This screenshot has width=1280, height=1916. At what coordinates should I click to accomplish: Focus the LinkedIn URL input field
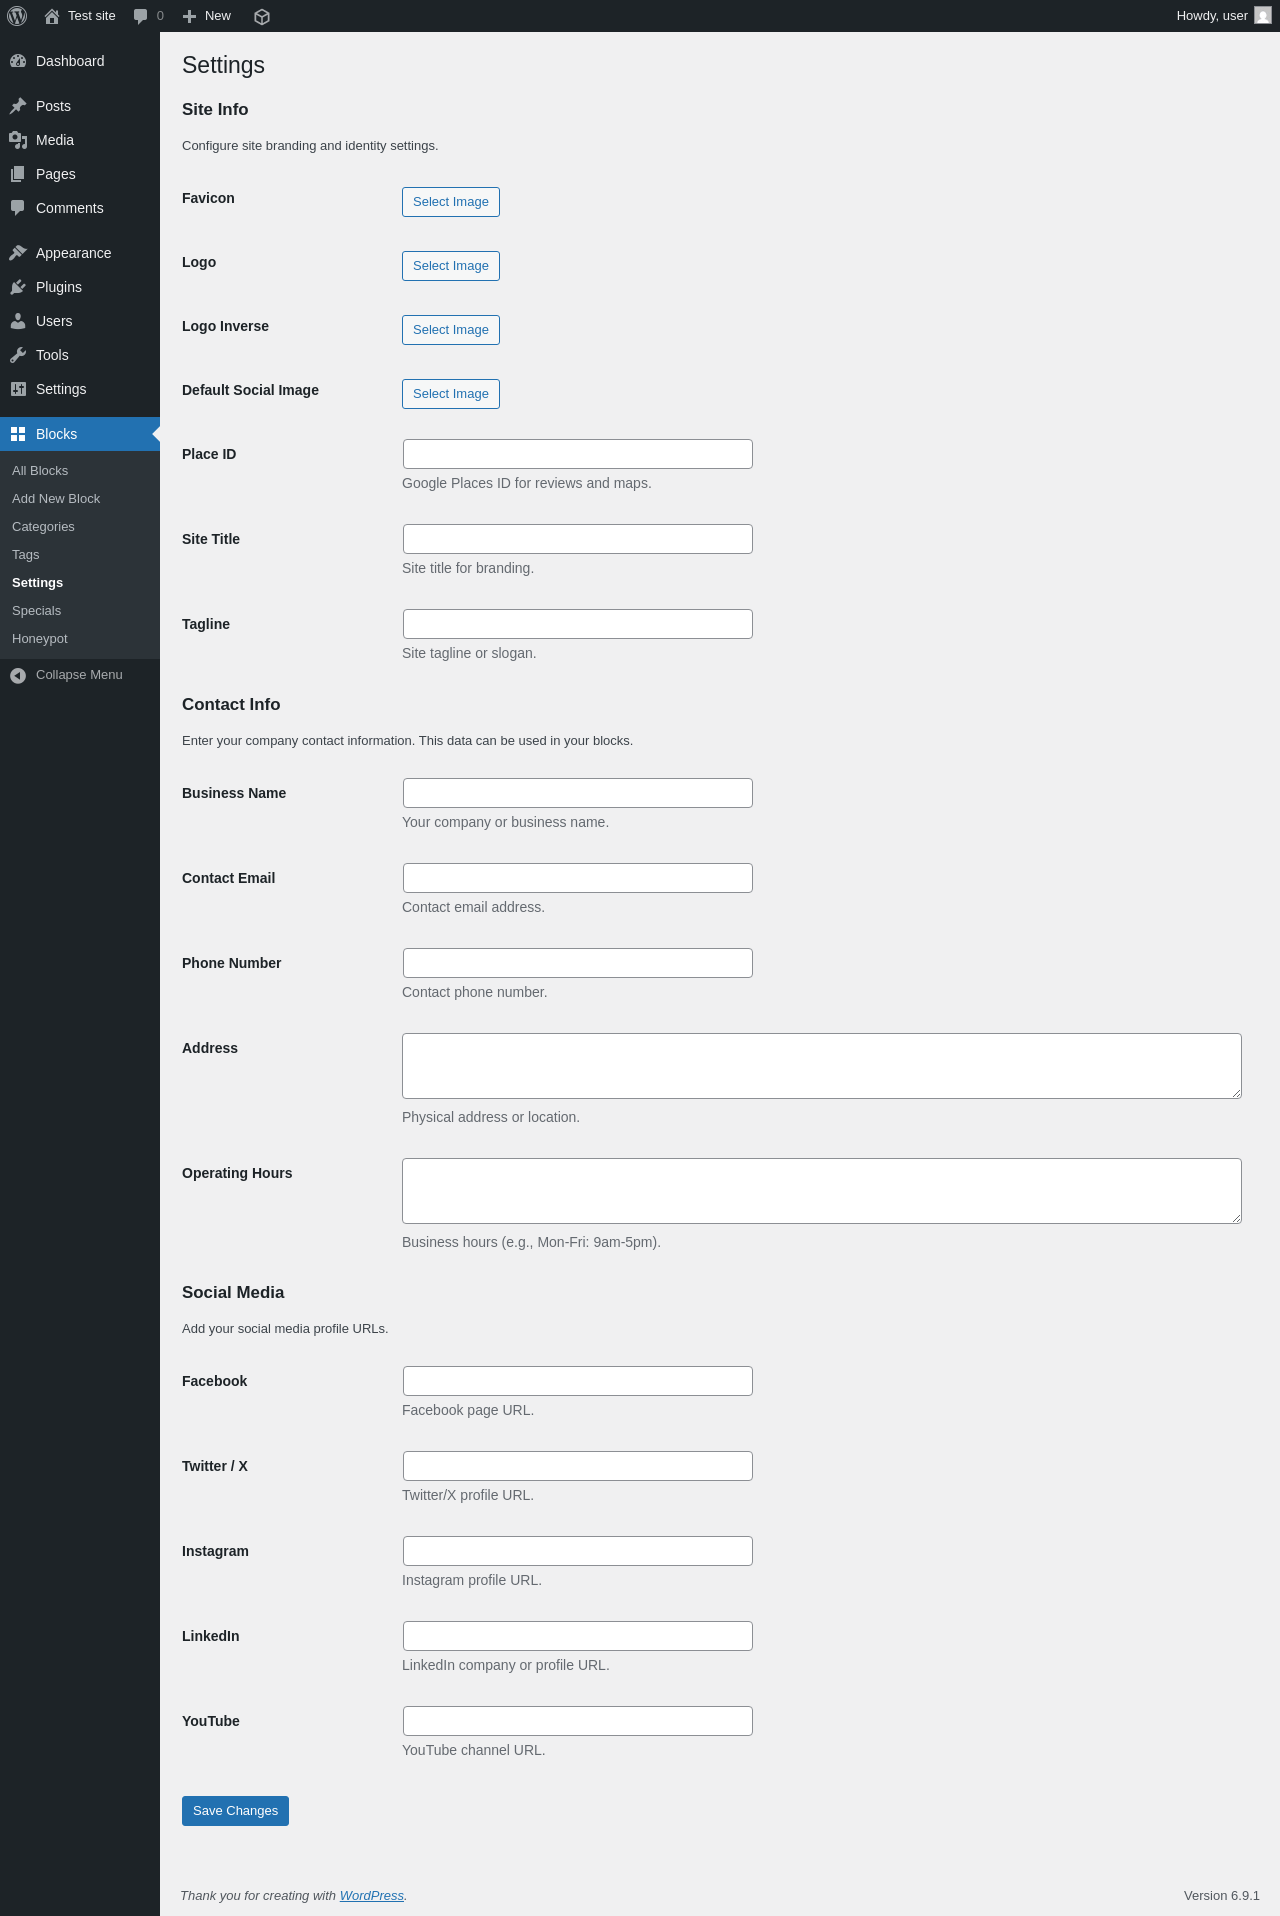click(578, 1636)
